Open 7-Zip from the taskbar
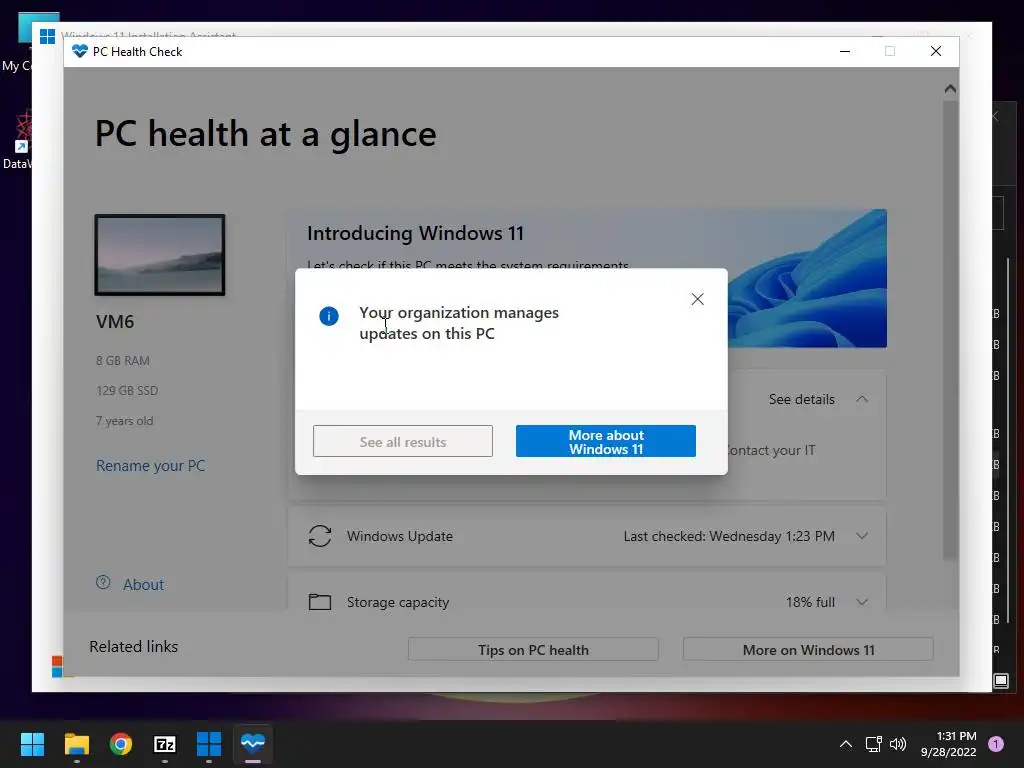 (x=165, y=744)
